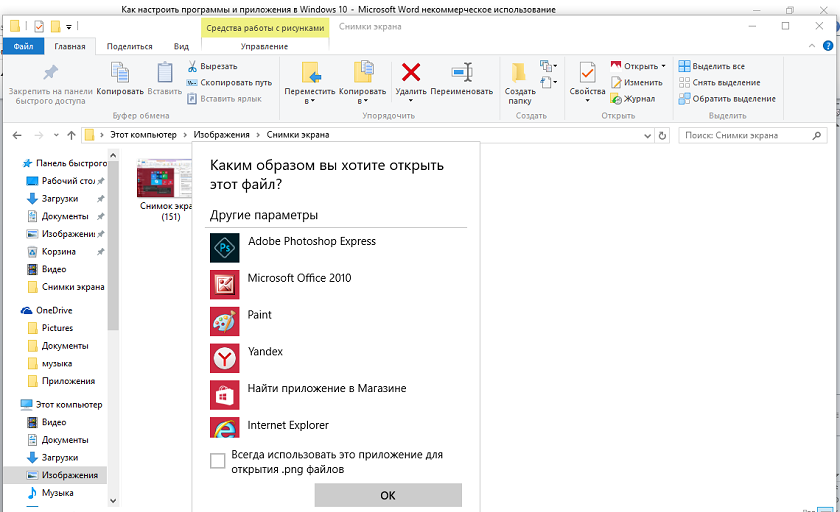This screenshot has width=840, height=512.
Task: Choose Paint from the app list
Action: [259, 315]
